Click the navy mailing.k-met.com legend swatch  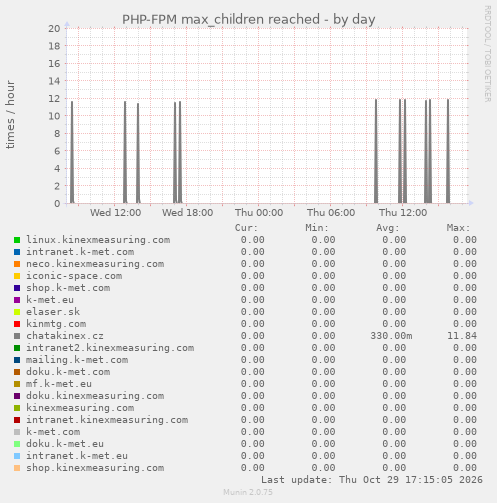[x=17, y=360]
